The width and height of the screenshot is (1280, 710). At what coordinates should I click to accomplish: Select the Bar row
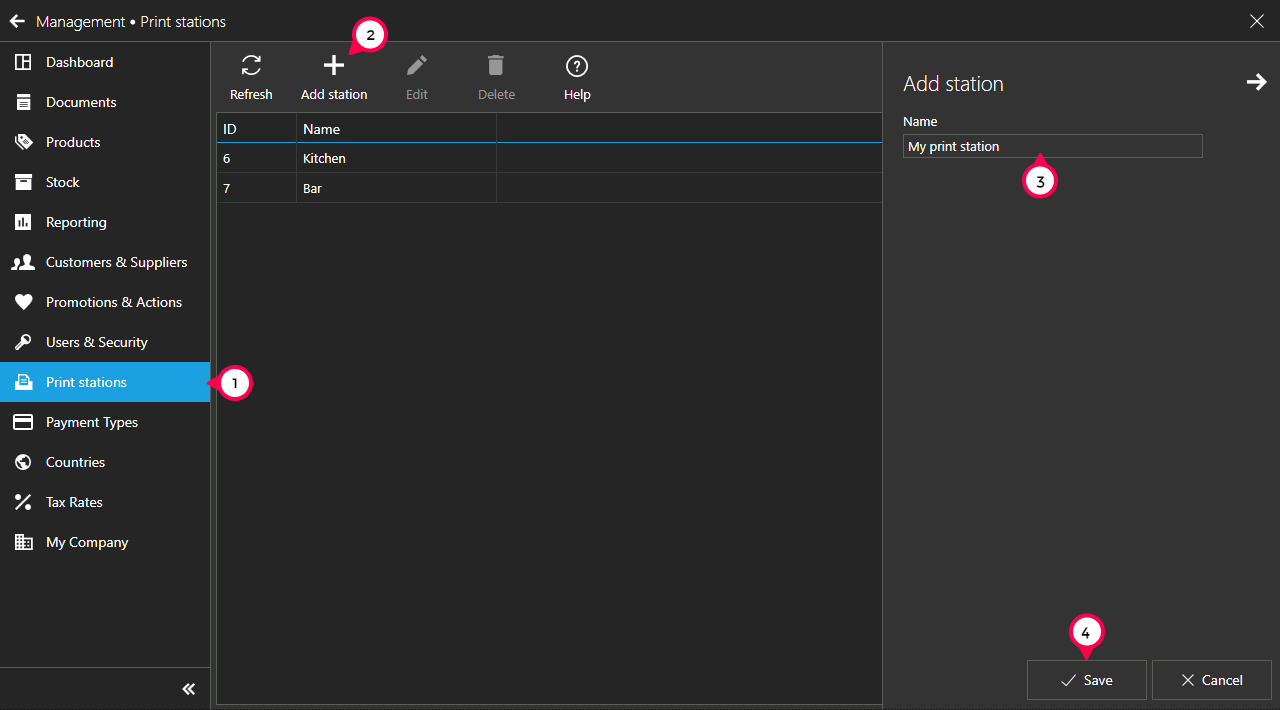coord(550,188)
